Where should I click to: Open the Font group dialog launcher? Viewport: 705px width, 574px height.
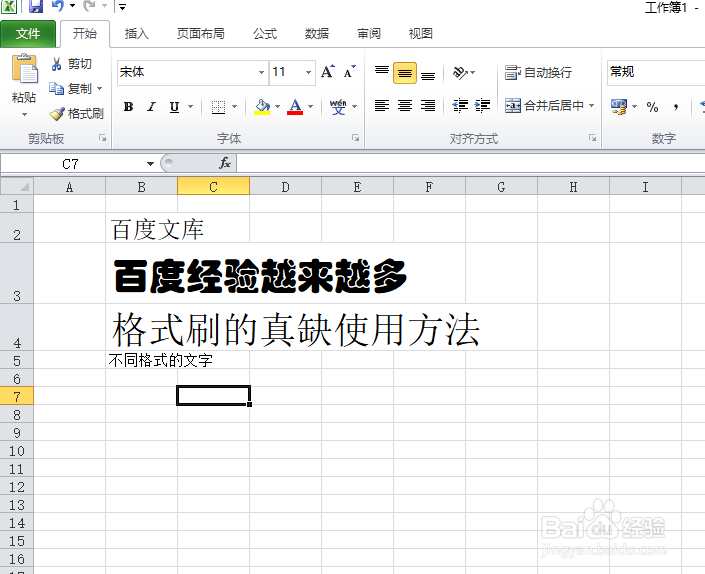tap(355, 138)
